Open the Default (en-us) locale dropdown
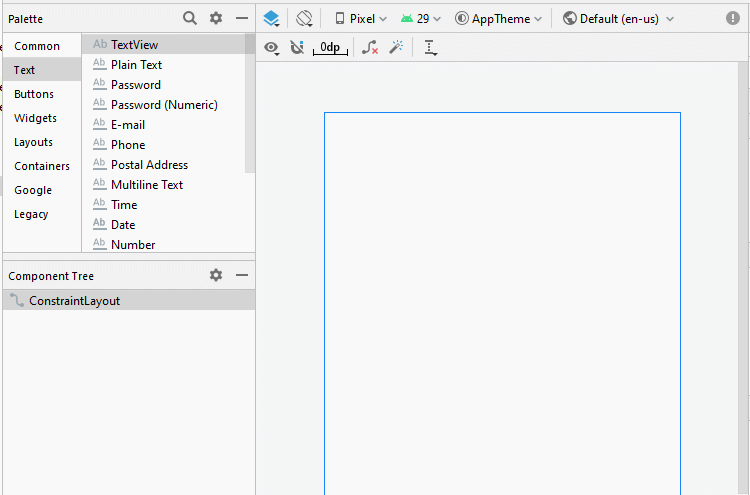This screenshot has height=495, width=750. tap(618, 19)
